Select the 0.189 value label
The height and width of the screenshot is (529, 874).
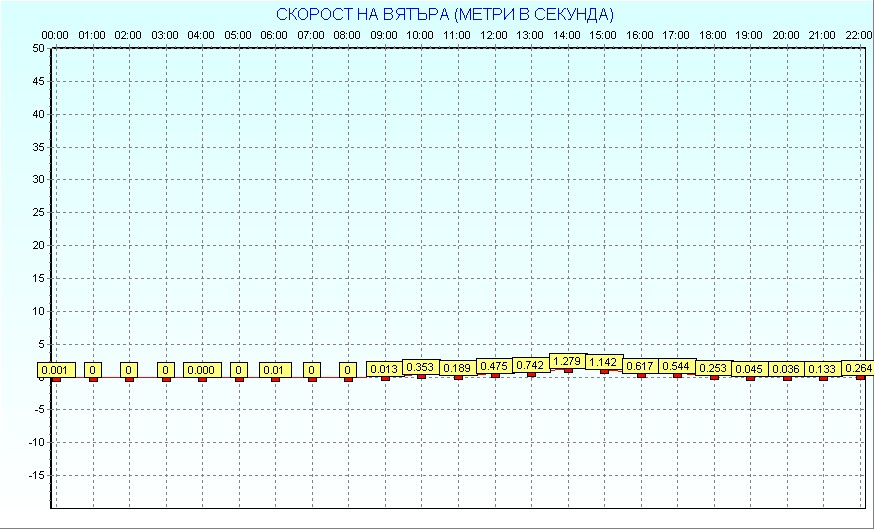458,368
